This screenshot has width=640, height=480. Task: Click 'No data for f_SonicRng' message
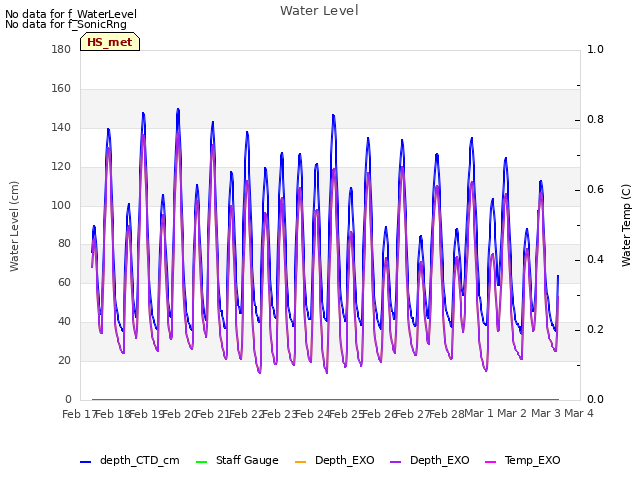coord(66,24)
